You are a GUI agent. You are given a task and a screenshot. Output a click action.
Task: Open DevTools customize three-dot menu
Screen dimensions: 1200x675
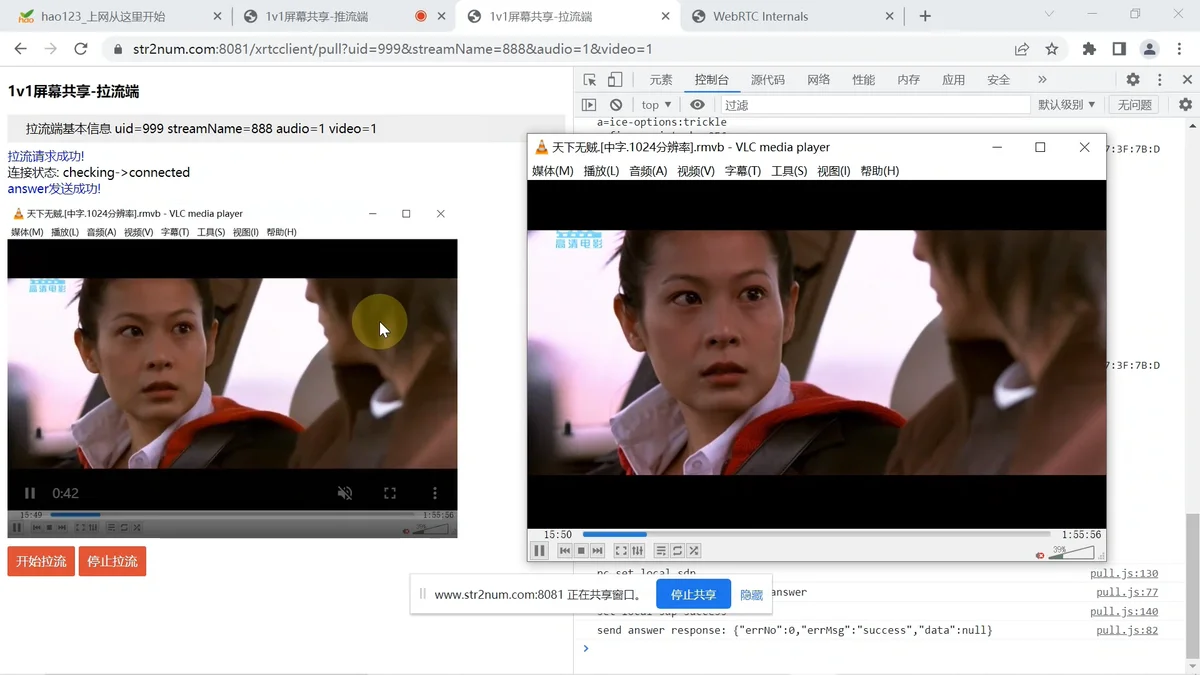(x=1160, y=80)
